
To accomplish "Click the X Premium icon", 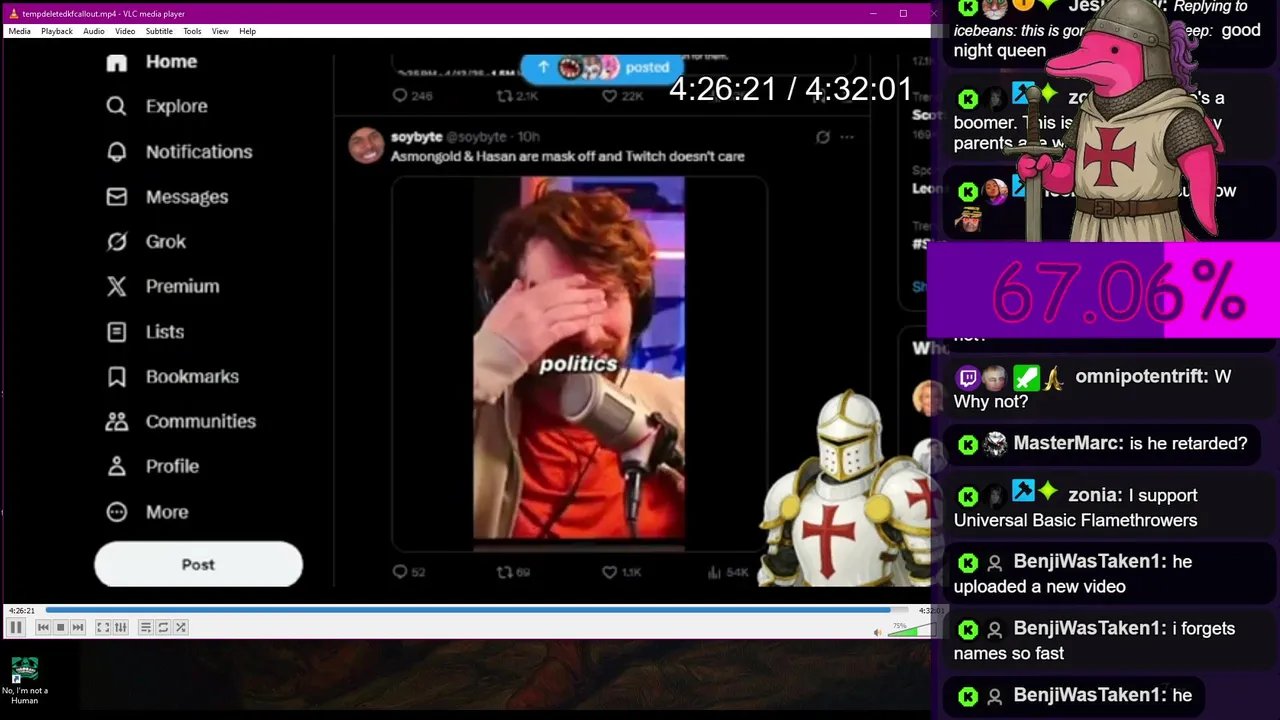I will click(x=117, y=286).
